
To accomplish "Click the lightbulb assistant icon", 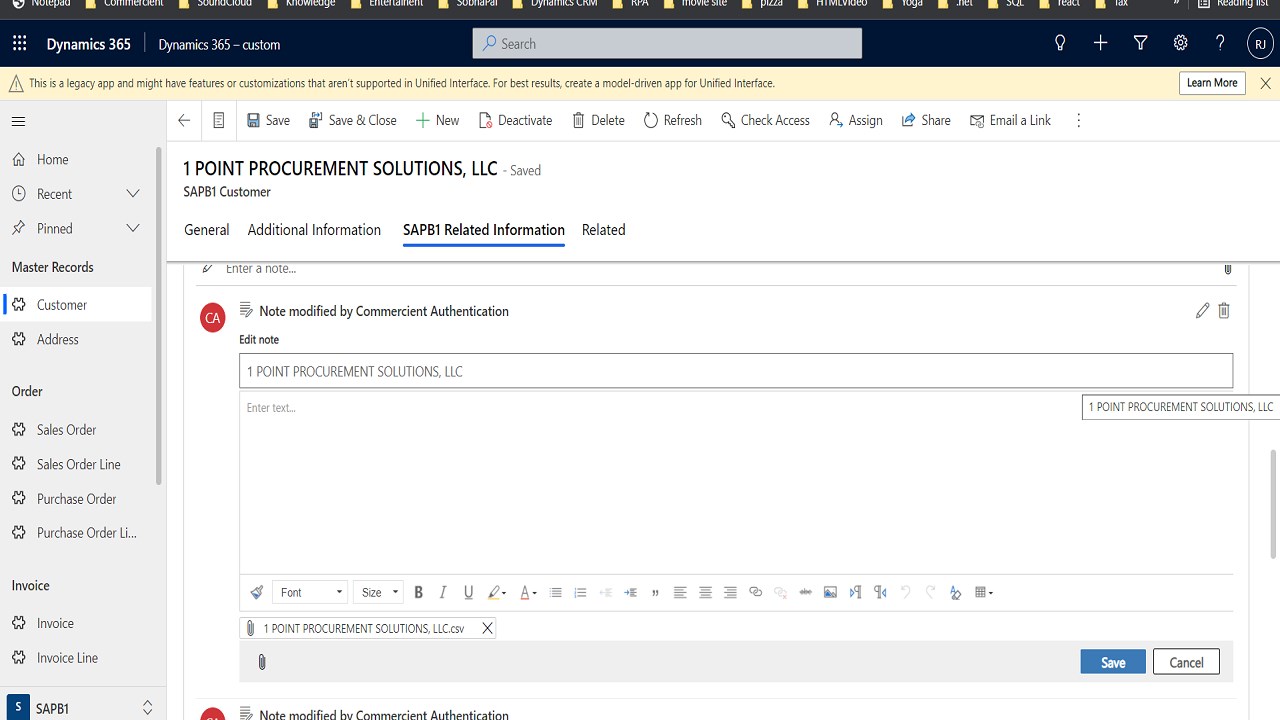I will (x=1060, y=43).
